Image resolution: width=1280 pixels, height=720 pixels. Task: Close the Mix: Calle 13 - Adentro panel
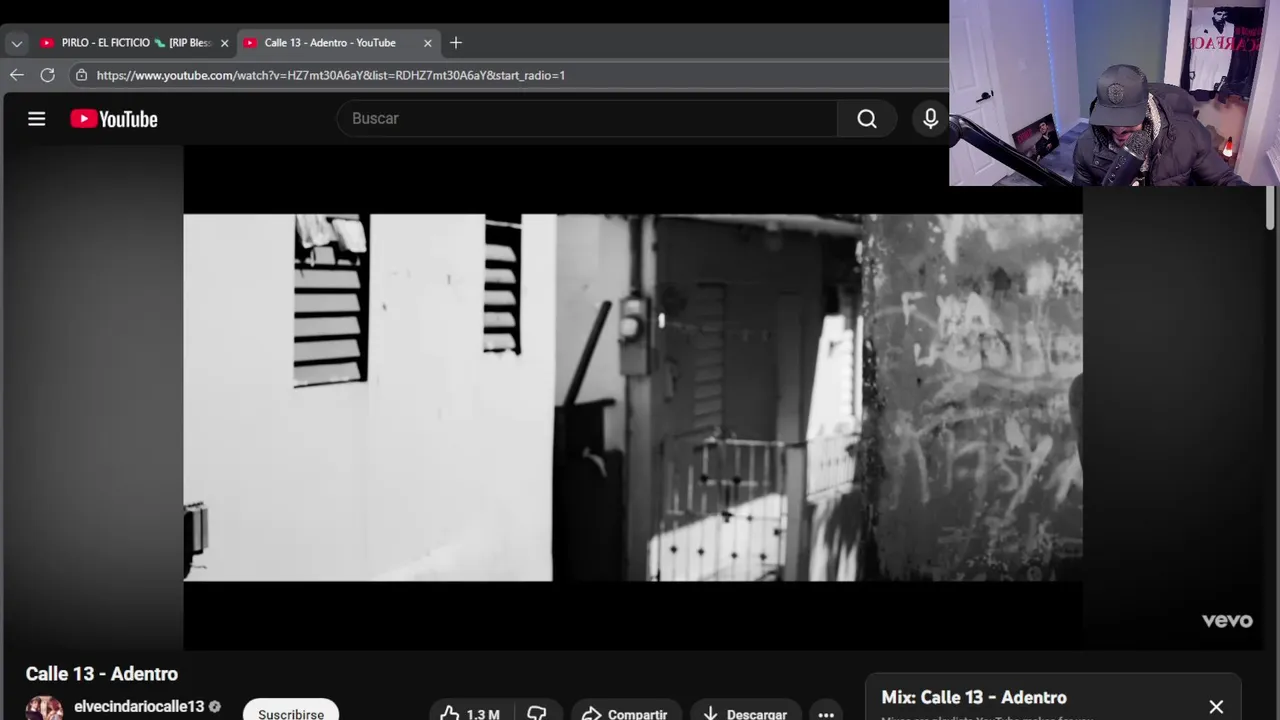tap(1216, 707)
